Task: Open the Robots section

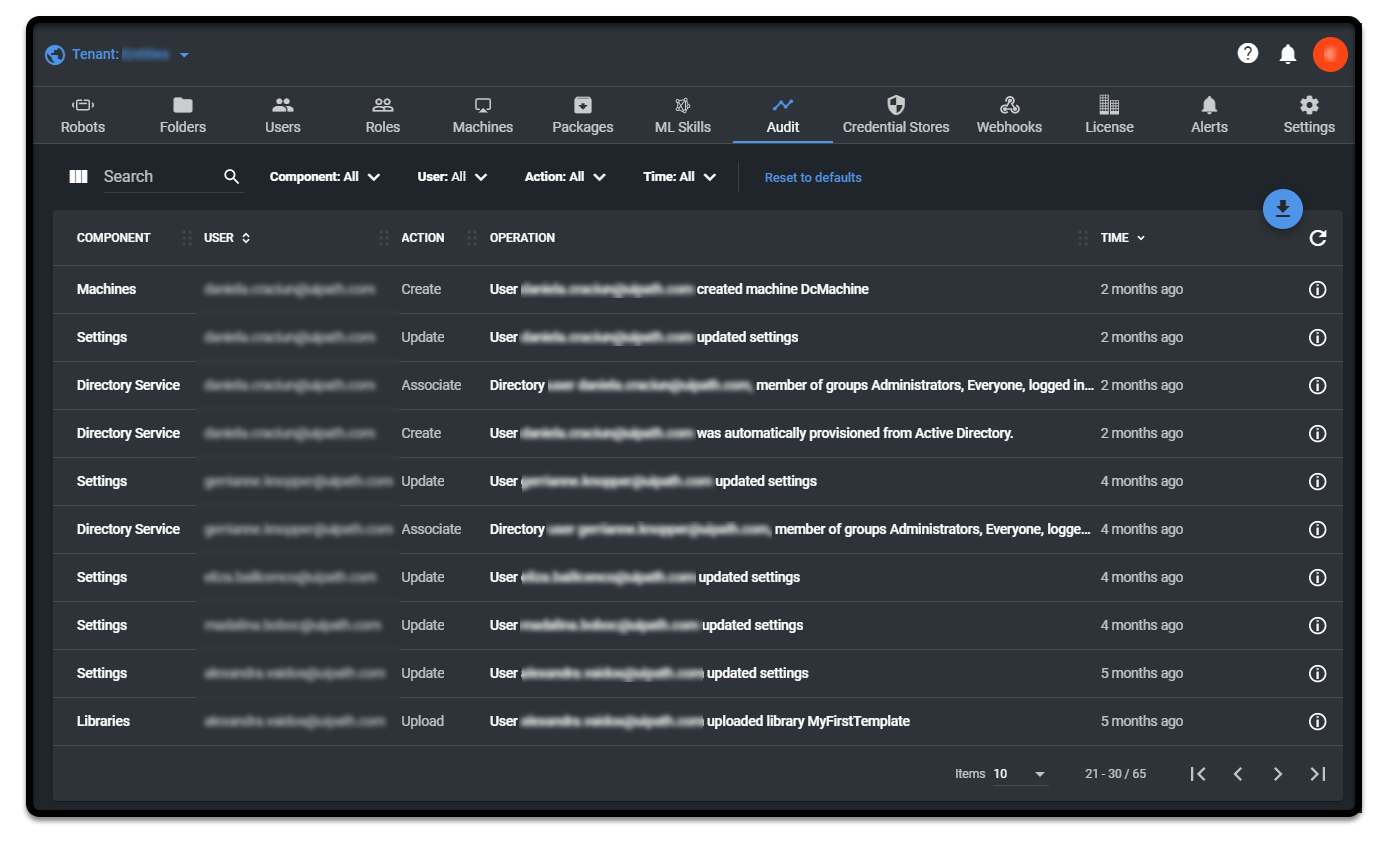Action: 82,114
